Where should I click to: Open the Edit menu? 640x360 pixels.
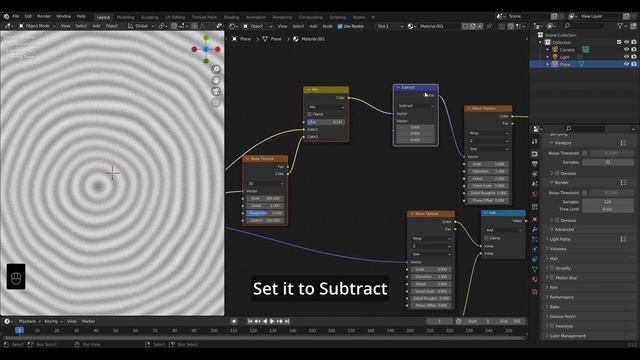(28, 16)
